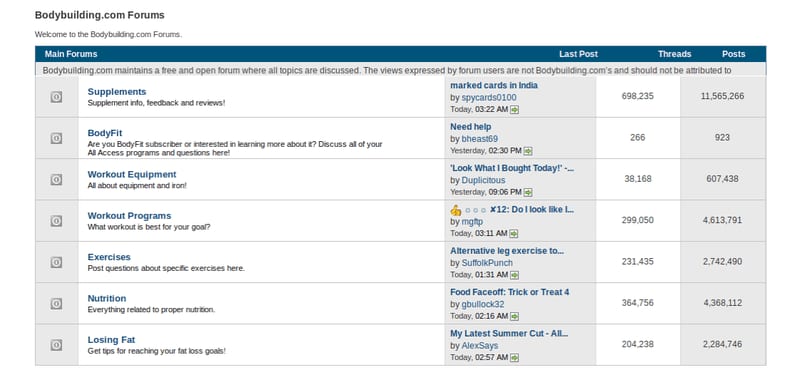800x370 pixels.
Task: Click the 'Bodybuilding.com Forums' page heading
Action: pyautogui.click(x=99, y=15)
